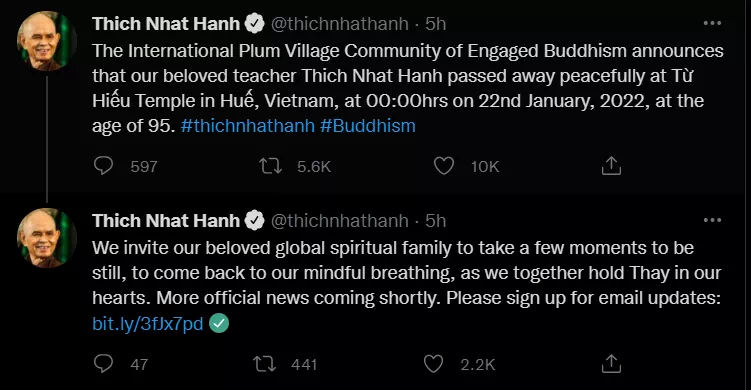Image resolution: width=751 pixels, height=390 pixels.
Task: Reply to the passing announcement tweet
Action: 103,166
